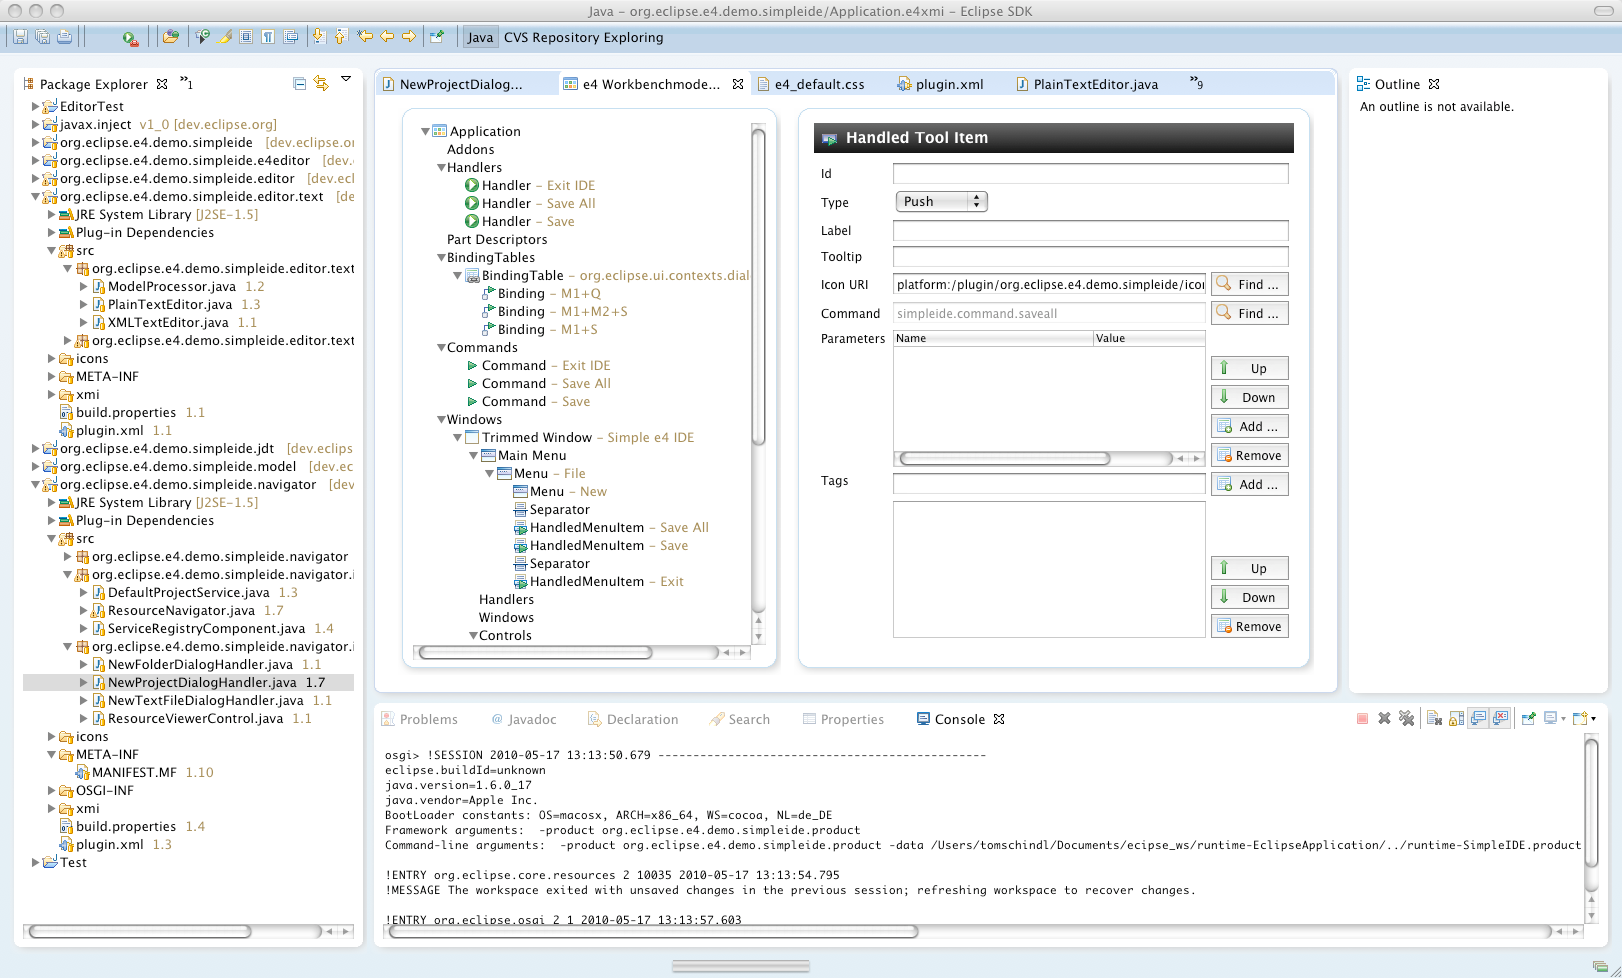Click the Save icon in main toolbar
This screenshot has height=978, width=1622.
(x=20, y=37)
